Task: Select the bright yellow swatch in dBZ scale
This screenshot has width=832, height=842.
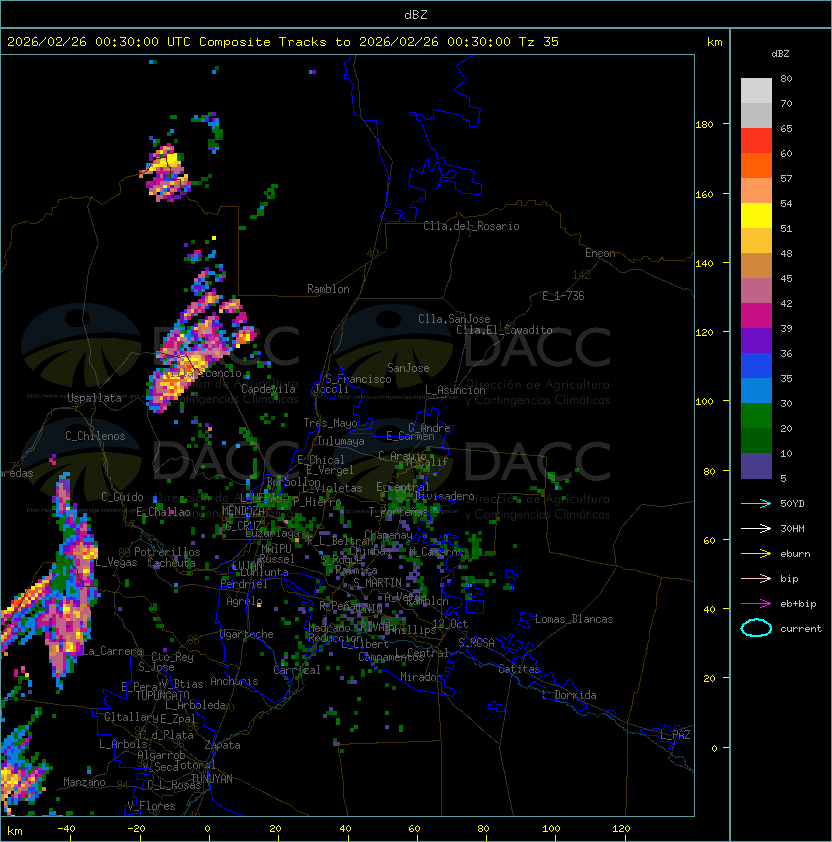Action: (756, 216)
